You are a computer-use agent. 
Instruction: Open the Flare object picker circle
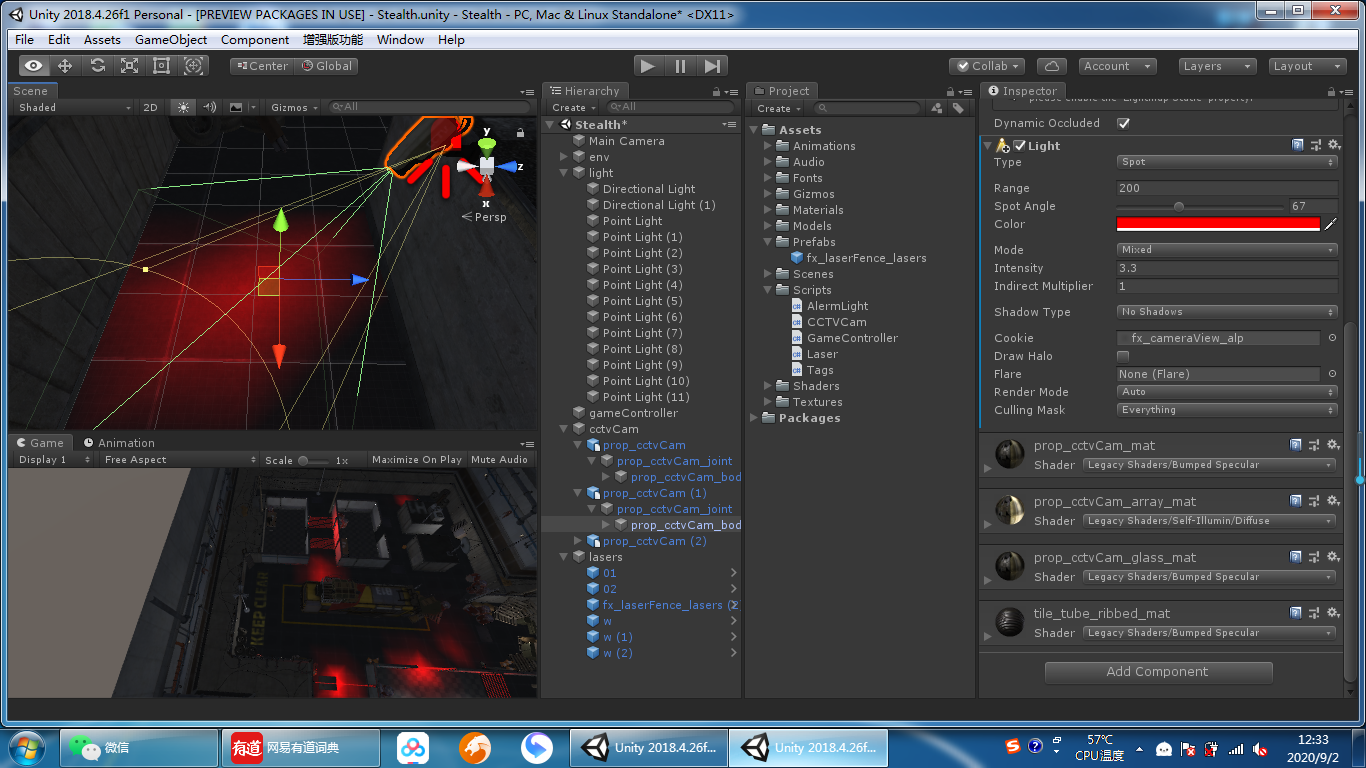click(x=1332, y=374)
